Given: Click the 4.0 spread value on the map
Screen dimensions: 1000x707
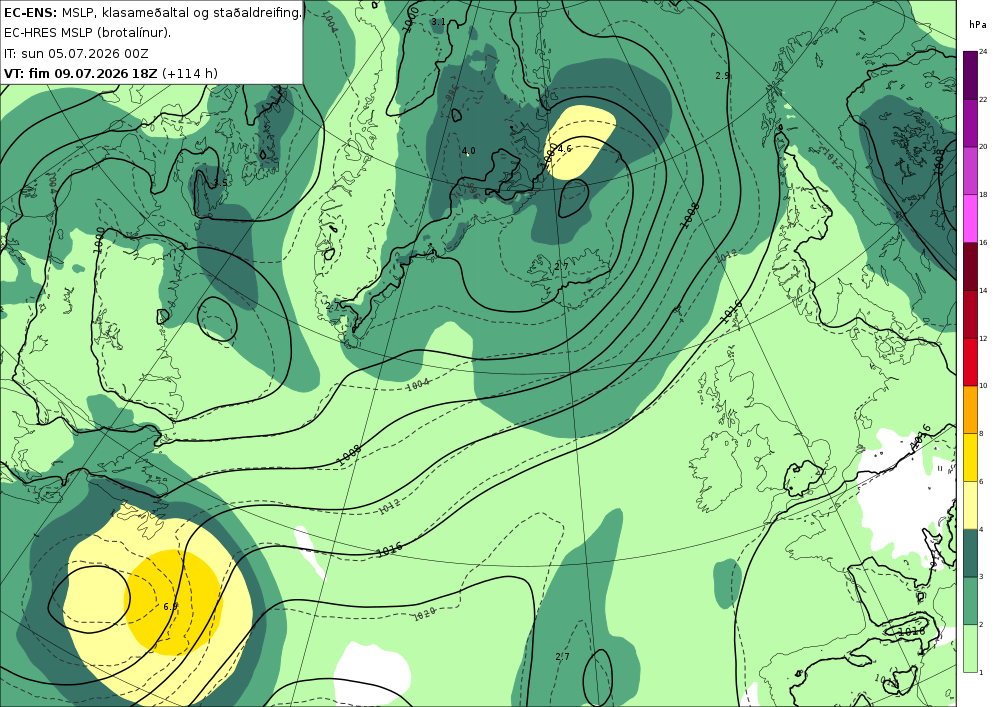Looking at the screenshot, I should pyautogui.click(x=468, y=151).
